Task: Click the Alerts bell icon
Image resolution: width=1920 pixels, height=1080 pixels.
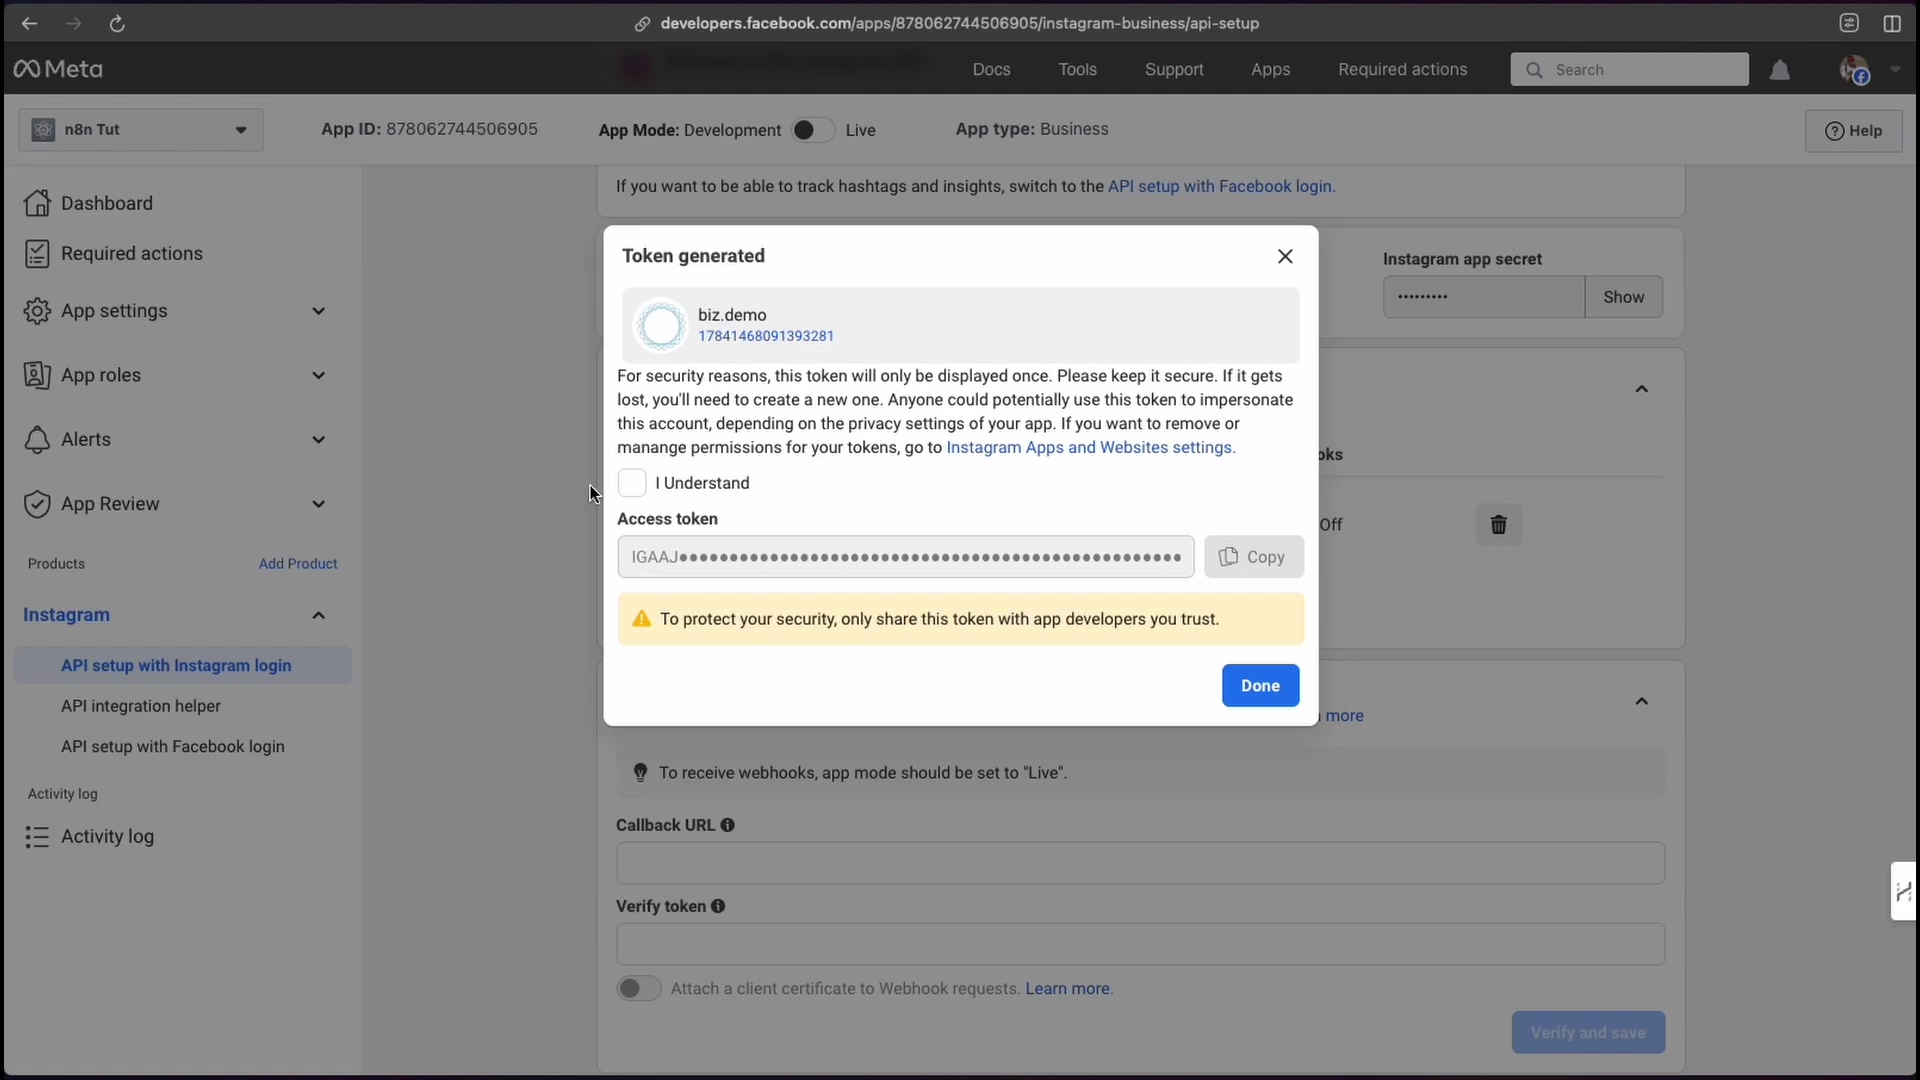Action: [37, 440]
